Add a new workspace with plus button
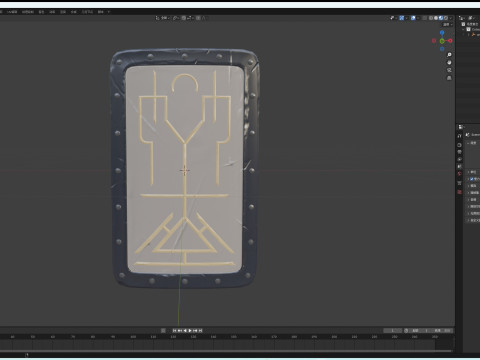 click(x=109, y=12)
